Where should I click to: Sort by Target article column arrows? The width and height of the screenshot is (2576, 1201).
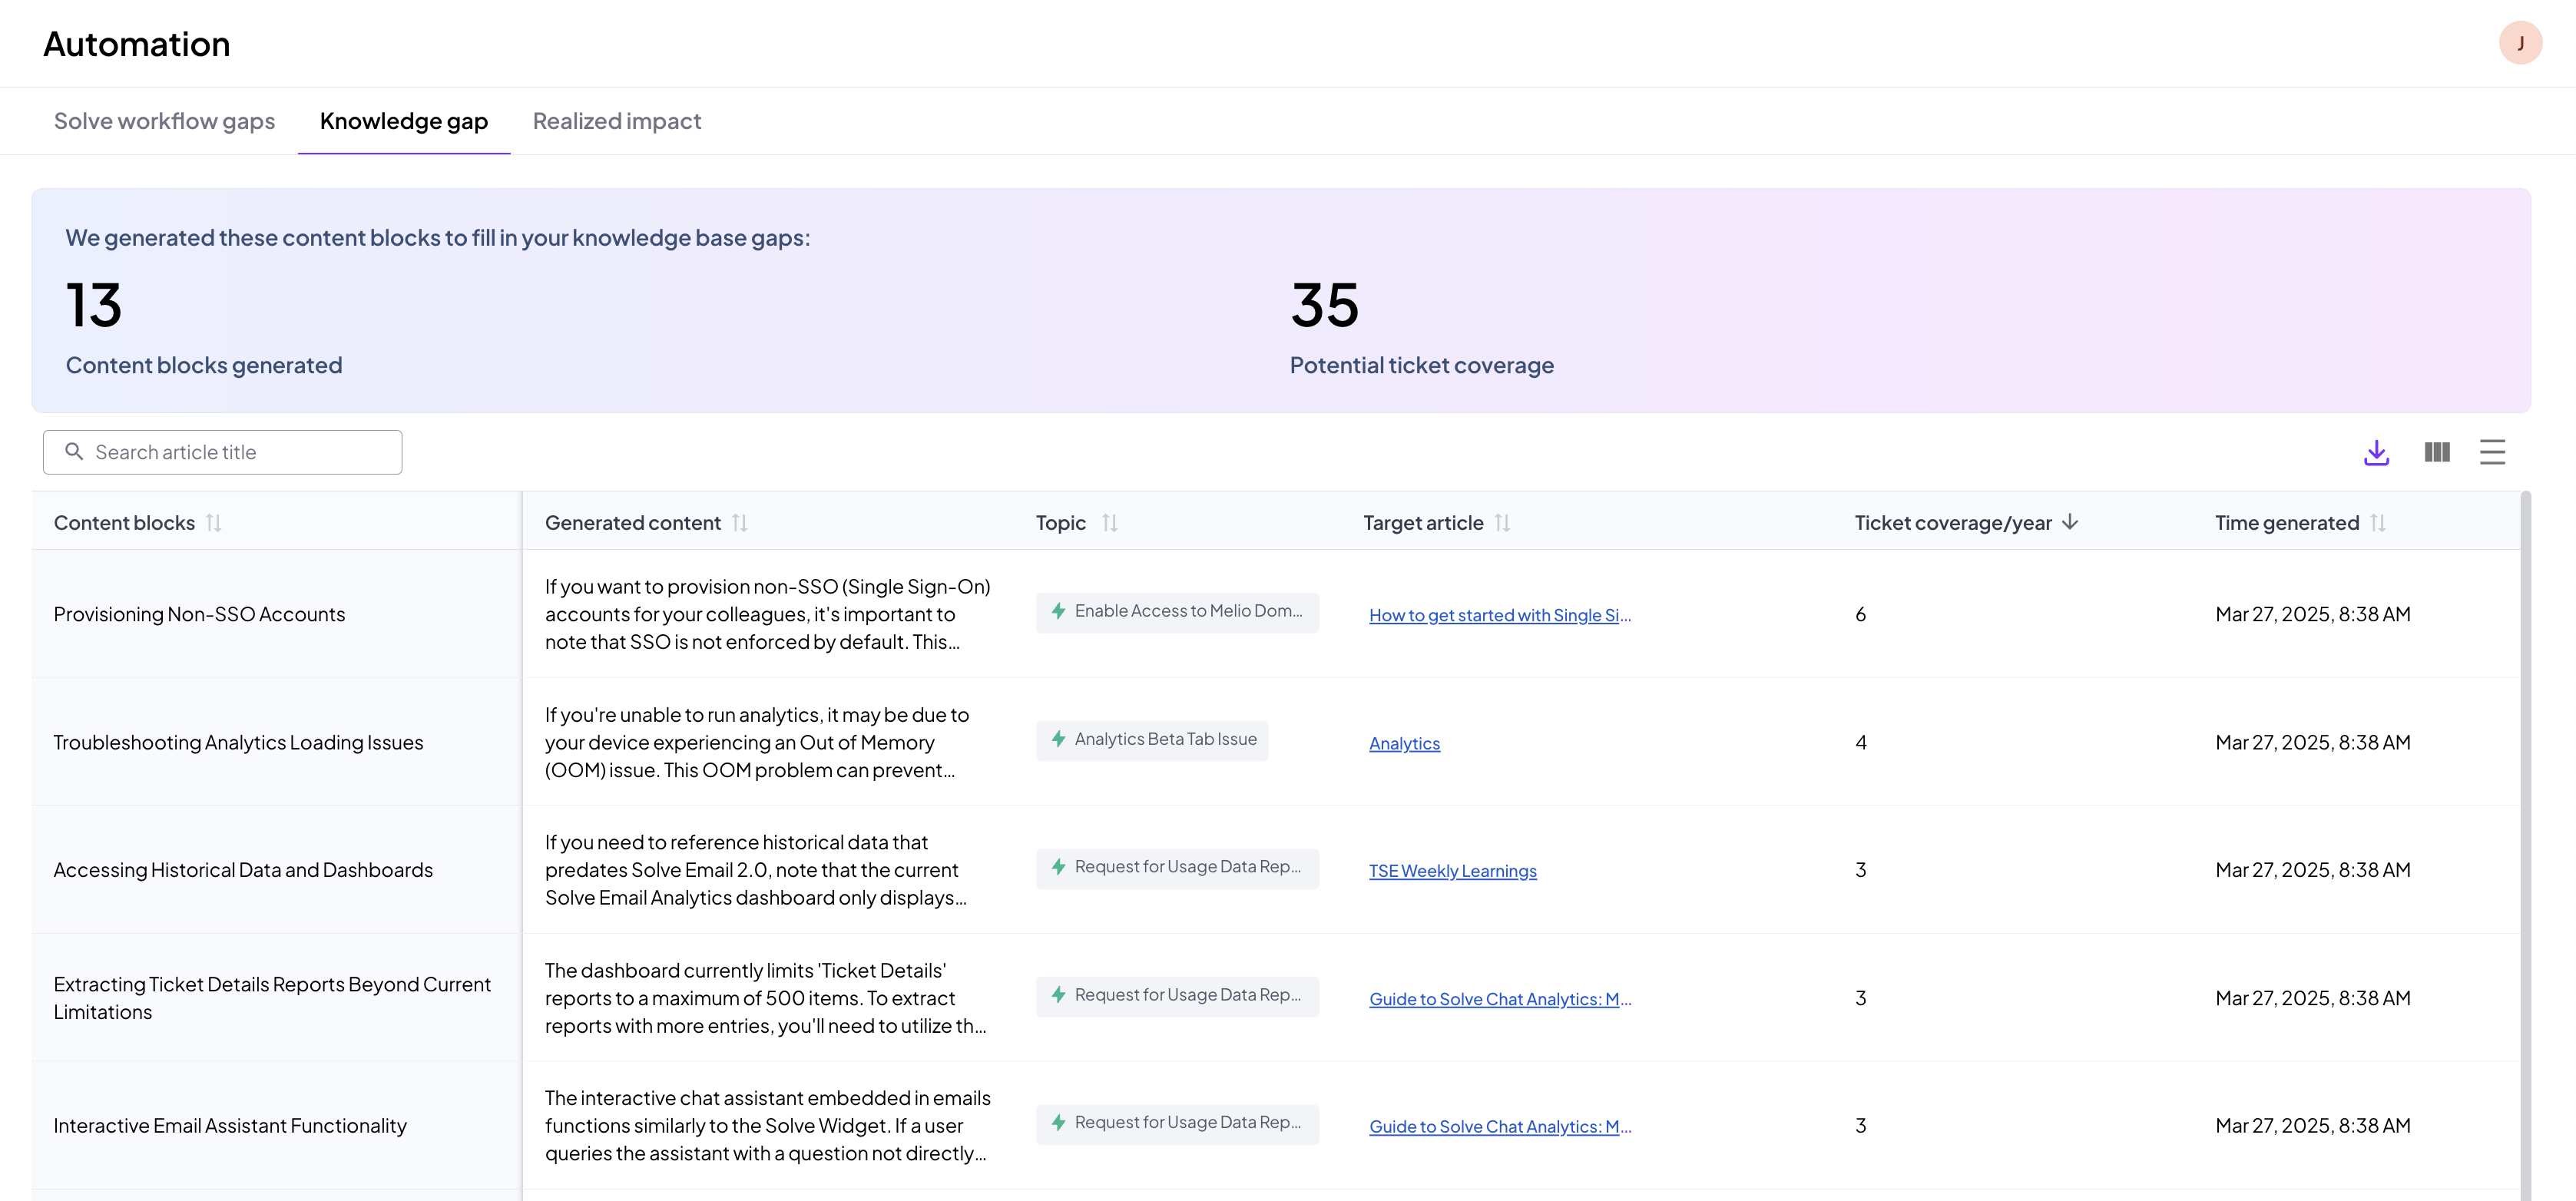1501,523
